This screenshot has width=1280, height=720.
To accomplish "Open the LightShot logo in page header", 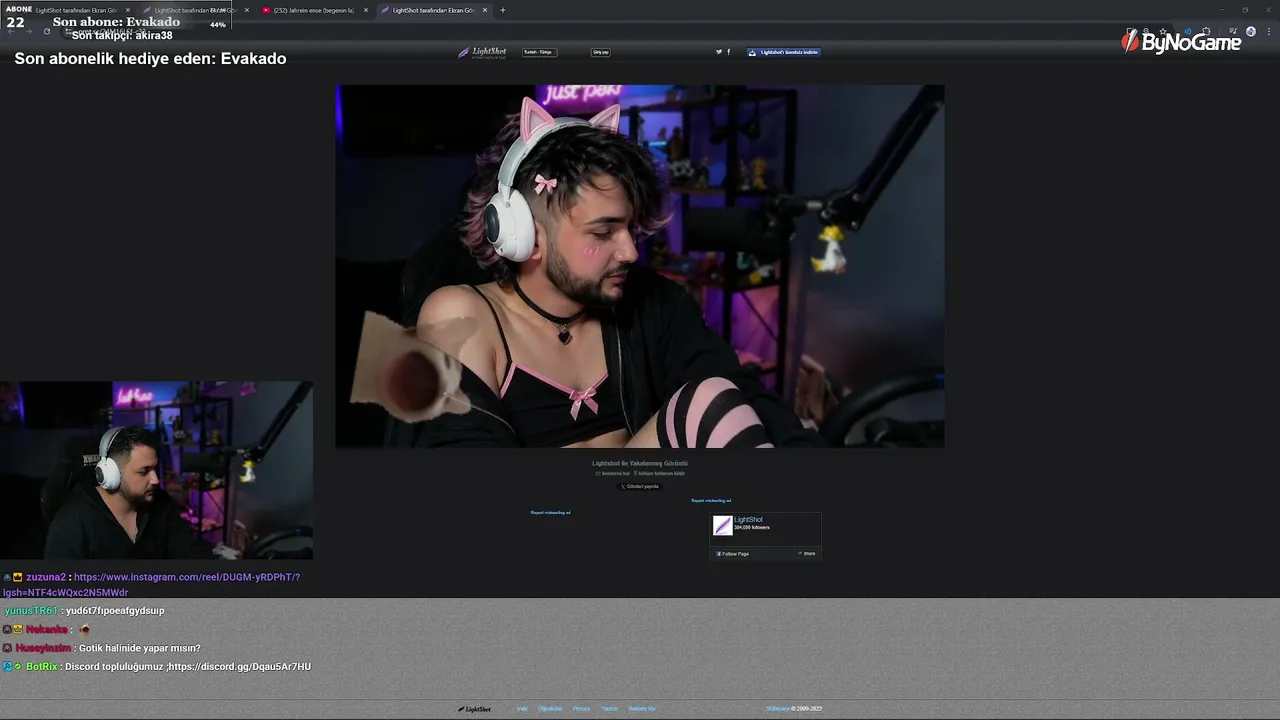I will (x=482, y=52).
